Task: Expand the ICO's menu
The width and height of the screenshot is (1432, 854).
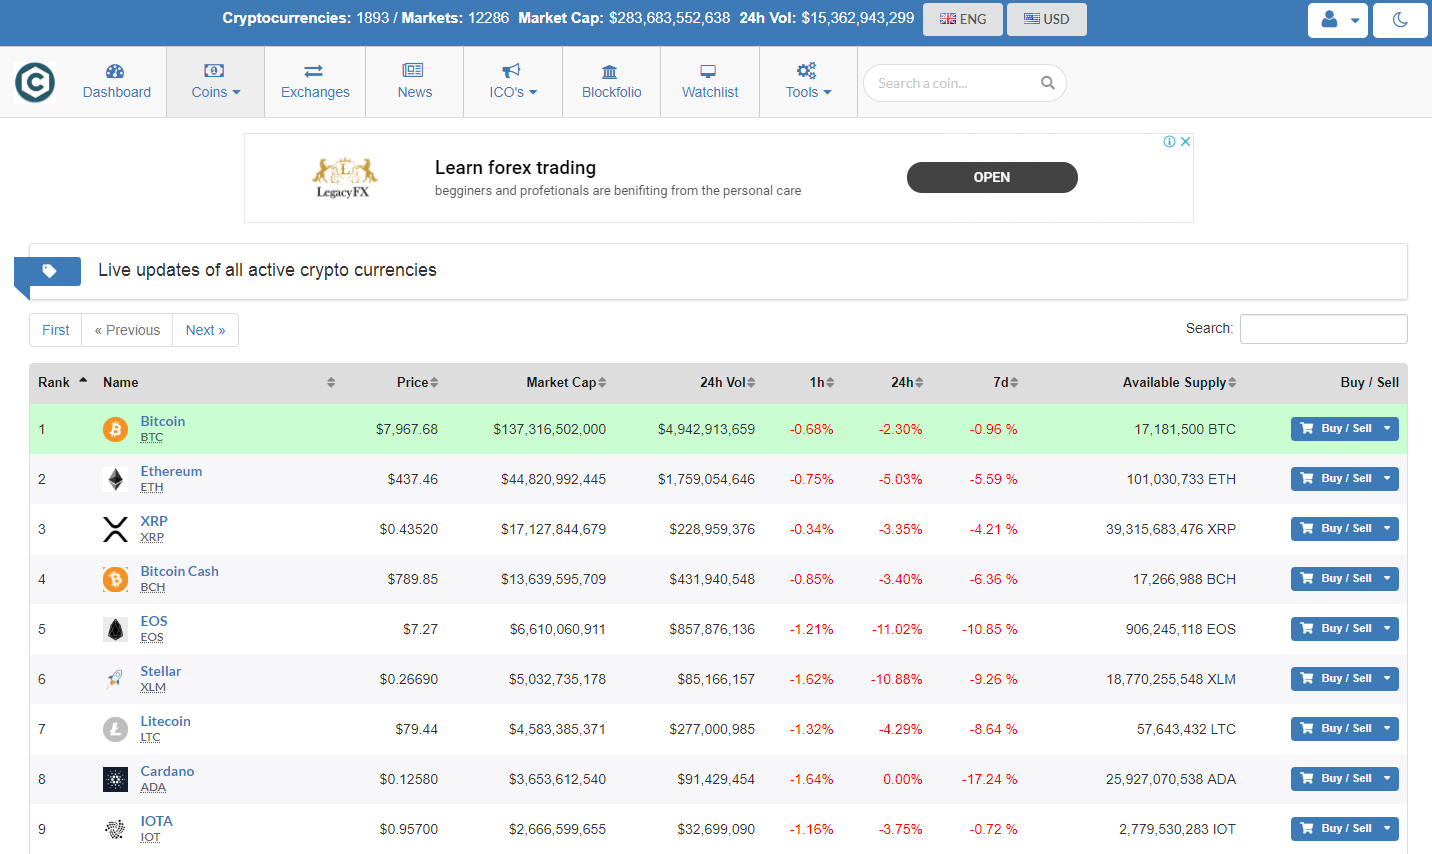Action: (x=513, y=82)
